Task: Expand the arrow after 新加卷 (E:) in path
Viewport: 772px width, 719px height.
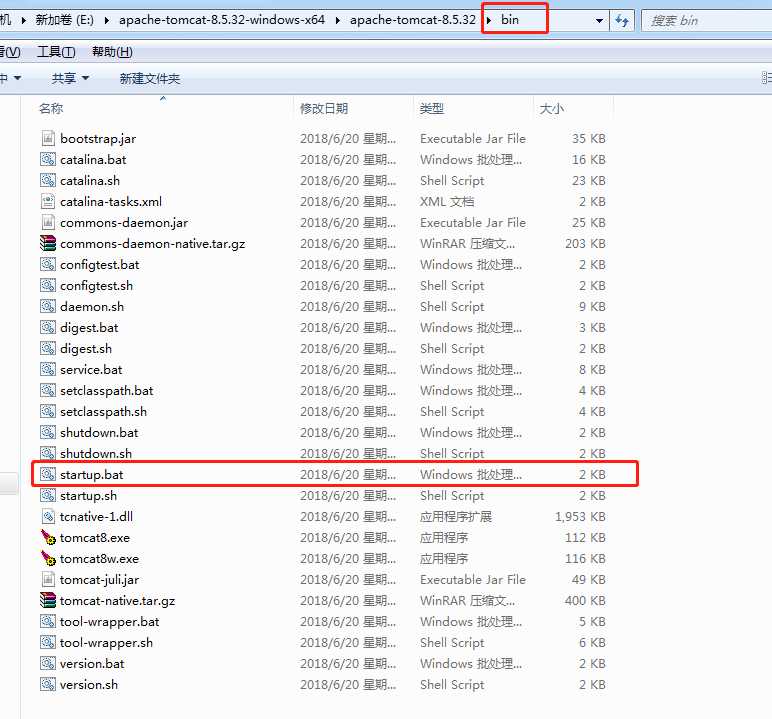Action: coord(107,21)
